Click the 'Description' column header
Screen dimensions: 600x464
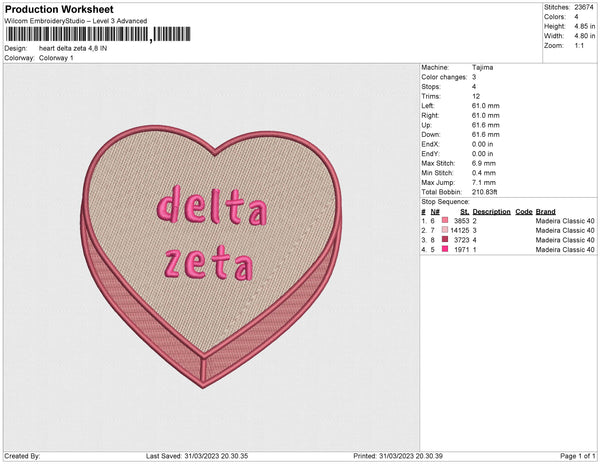491,212
